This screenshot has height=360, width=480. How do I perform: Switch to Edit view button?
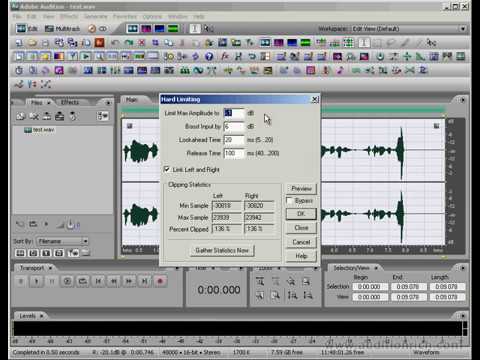[27, 29]
